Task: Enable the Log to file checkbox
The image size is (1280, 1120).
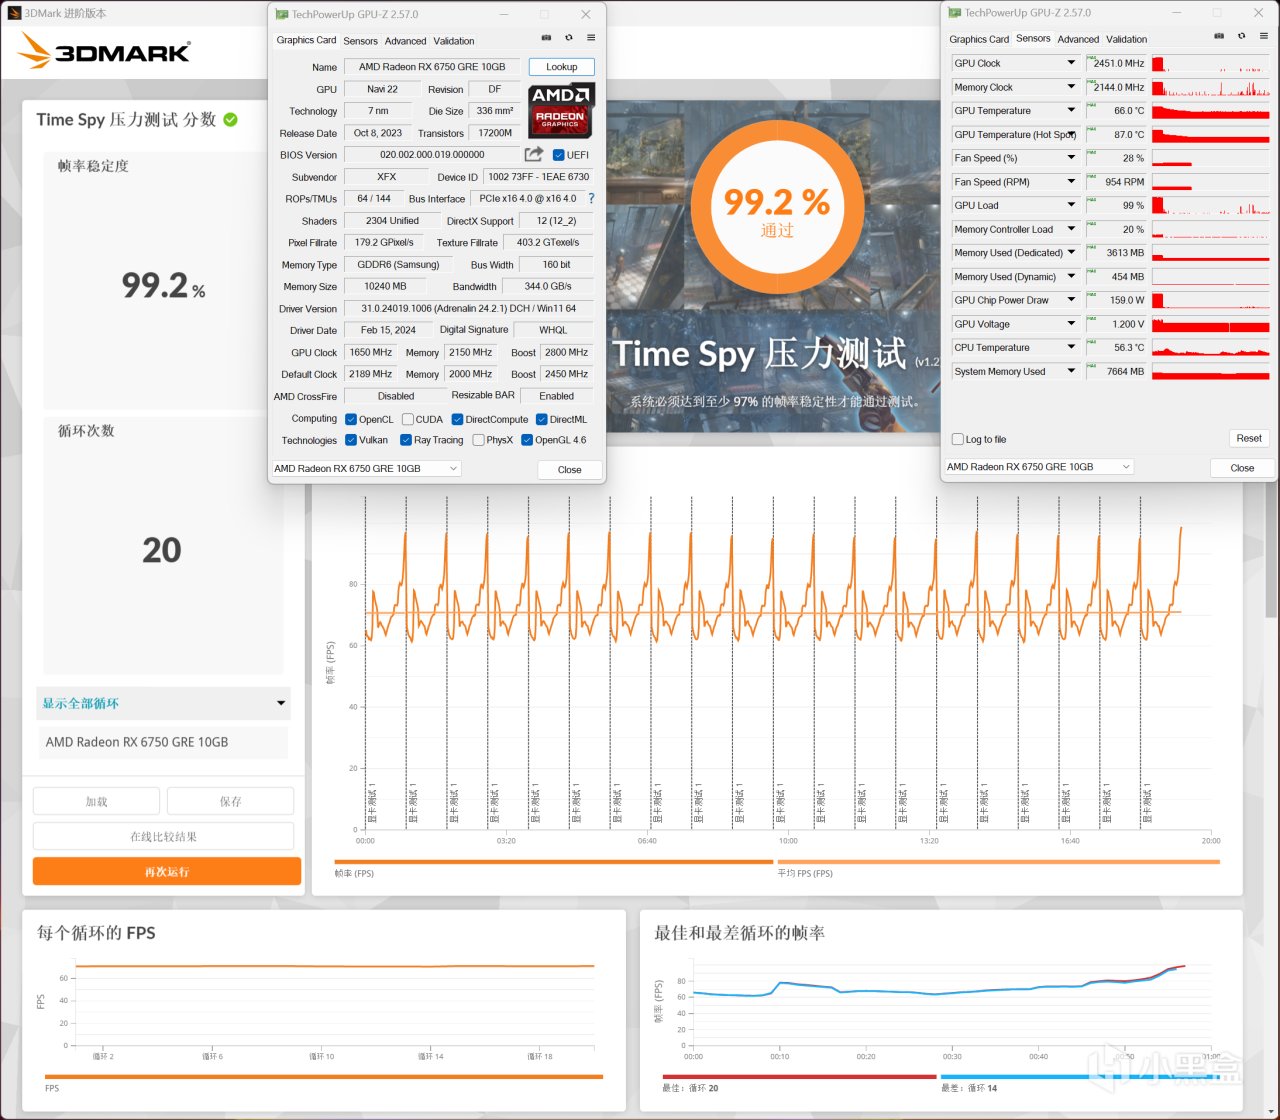Action: coord(958,439)
